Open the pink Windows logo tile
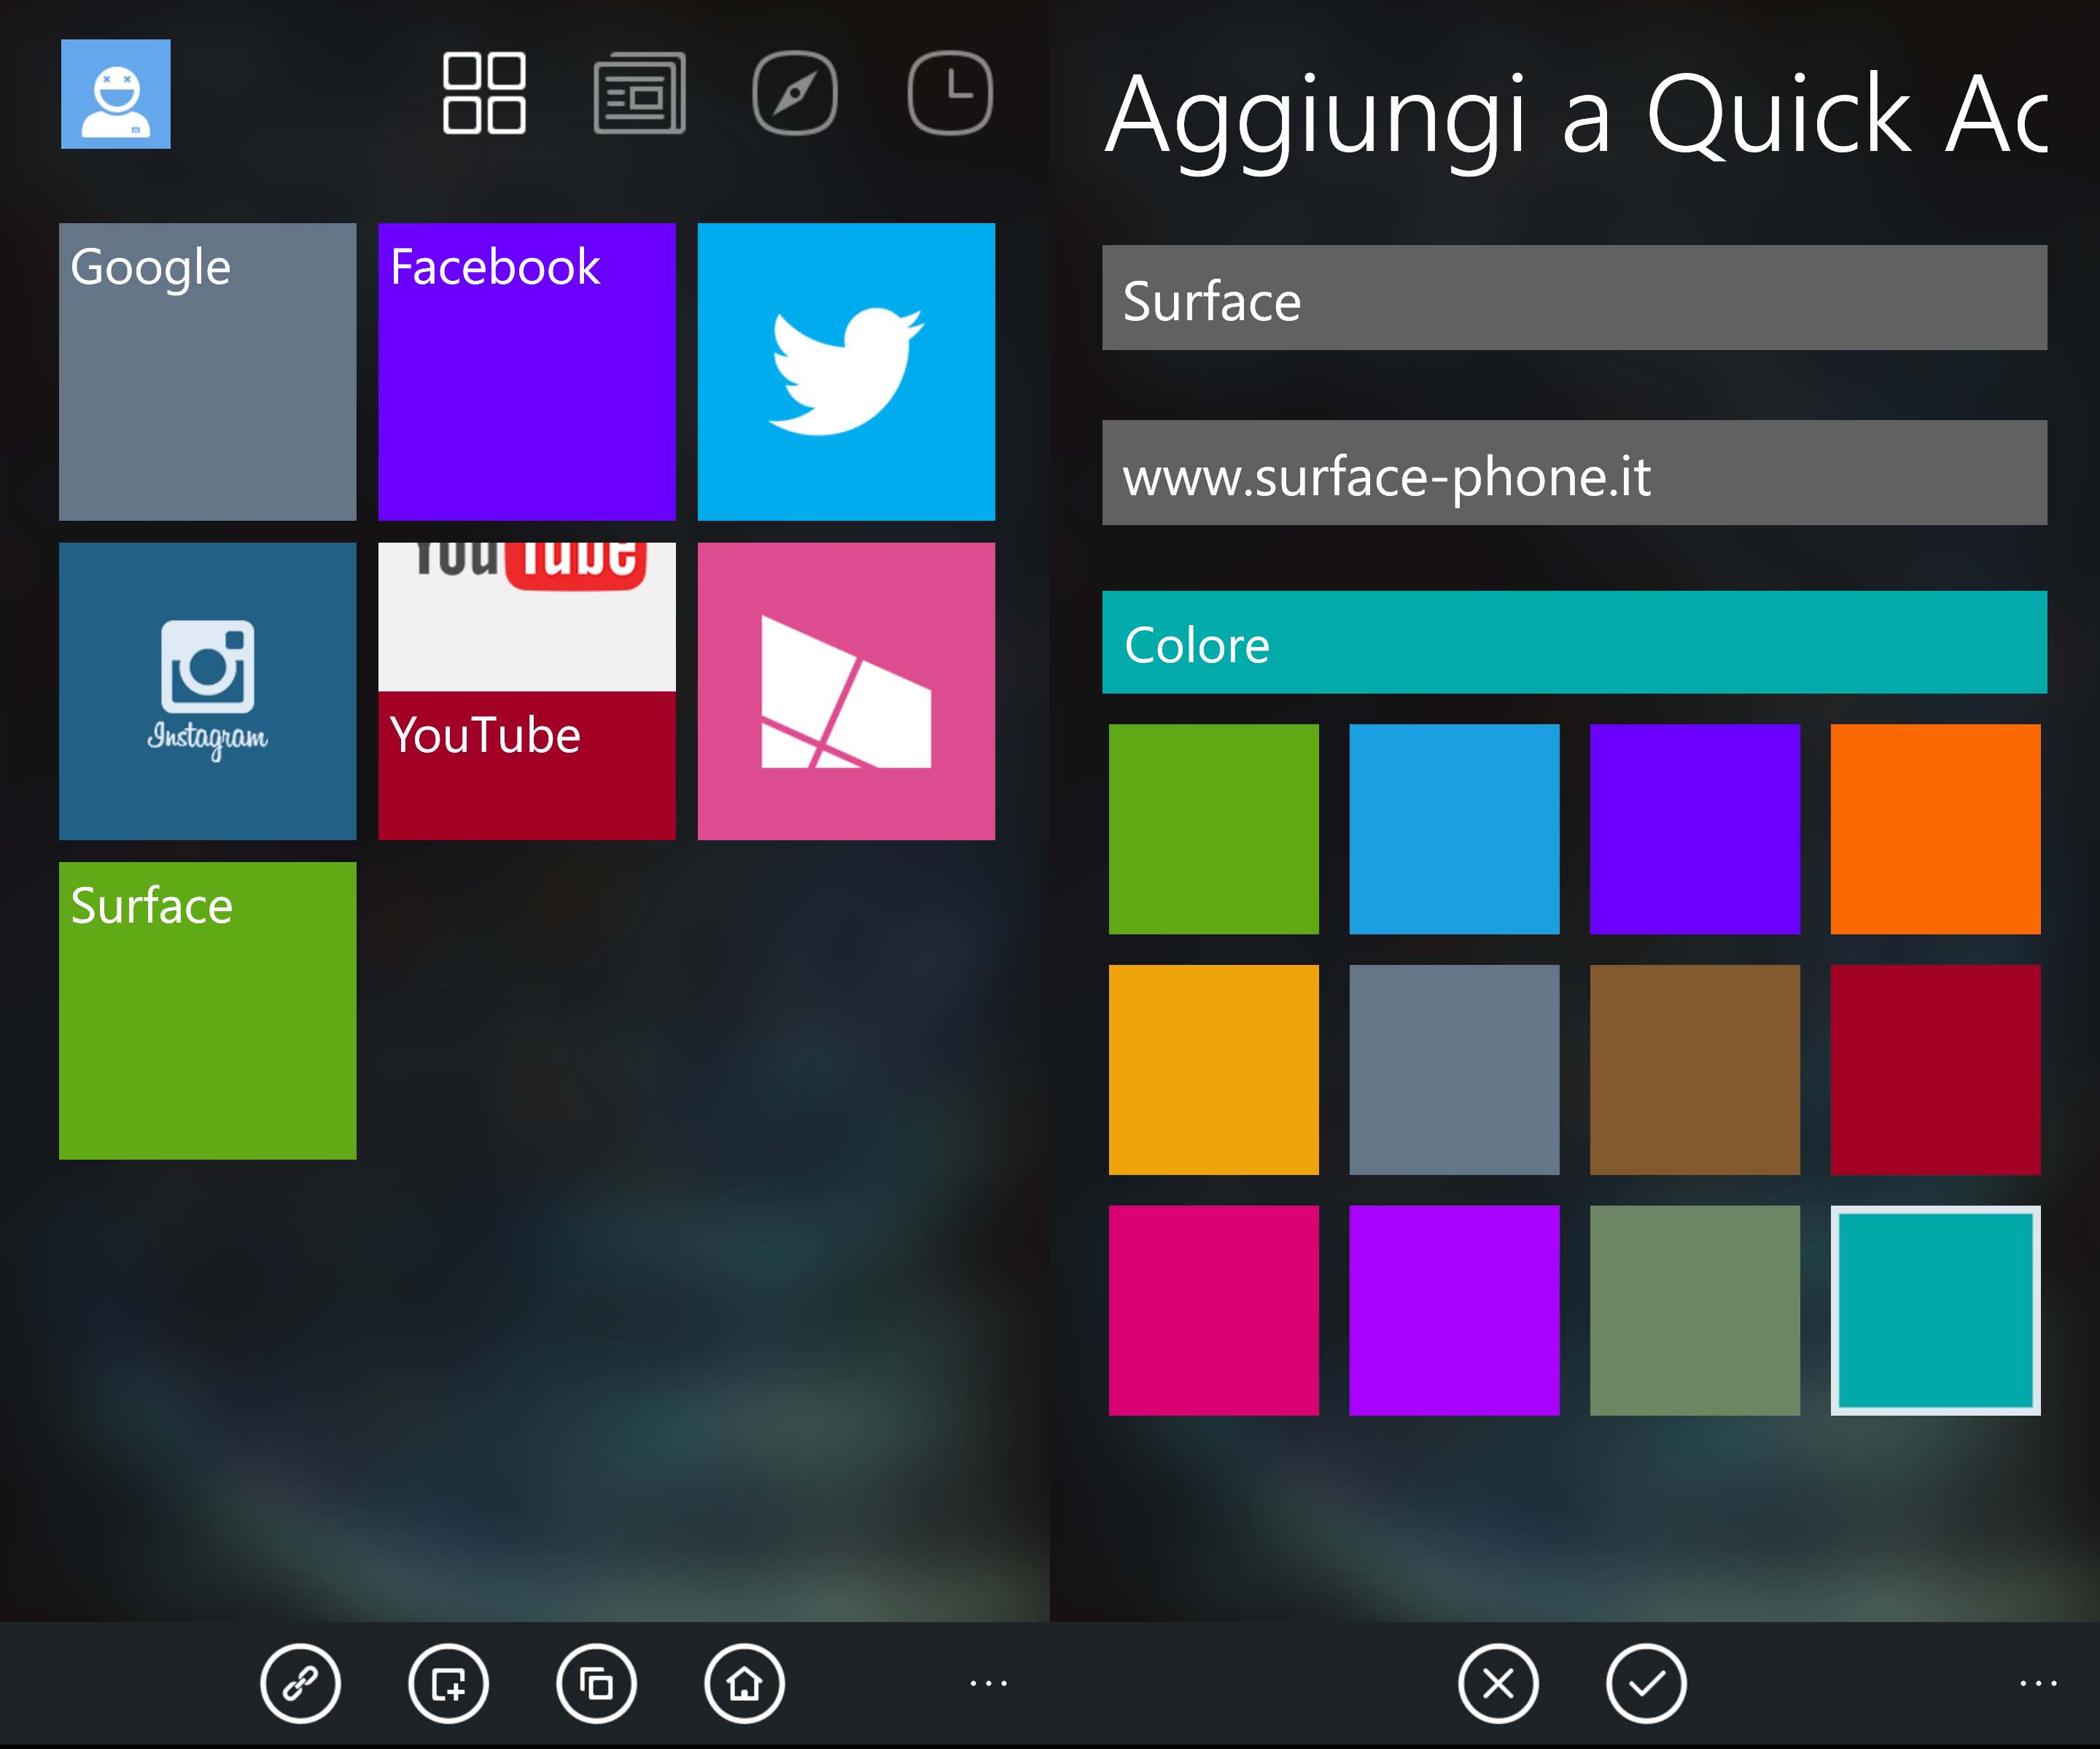 tap(846, 691)
